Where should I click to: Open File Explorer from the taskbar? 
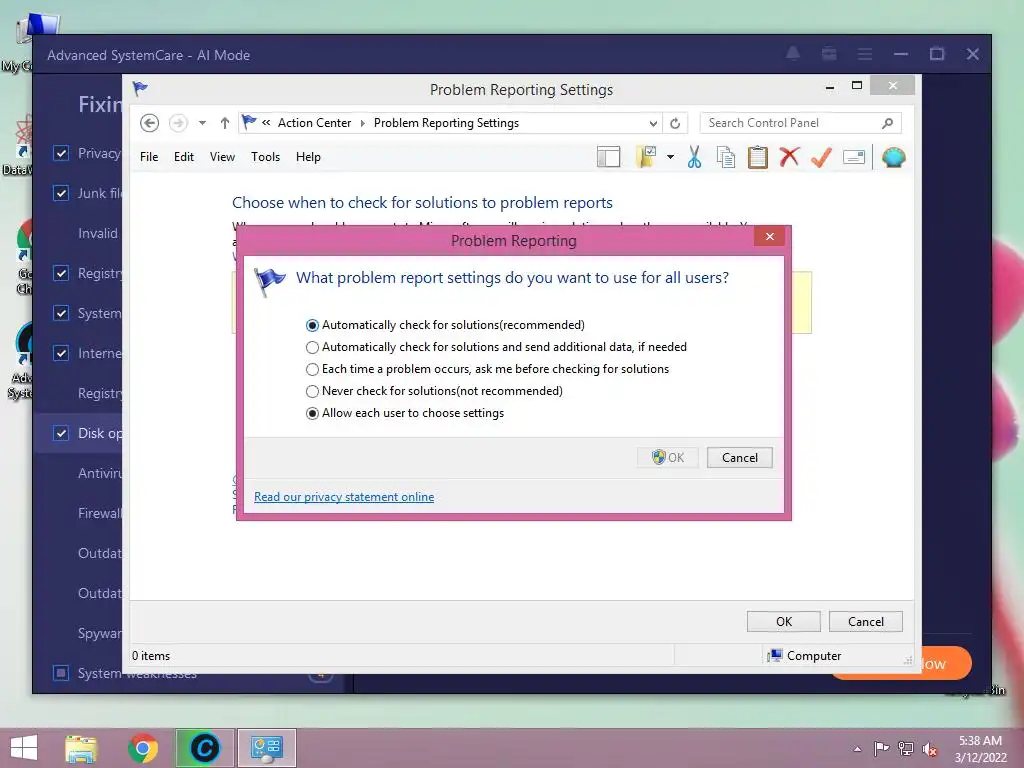(x=81, y=748)
